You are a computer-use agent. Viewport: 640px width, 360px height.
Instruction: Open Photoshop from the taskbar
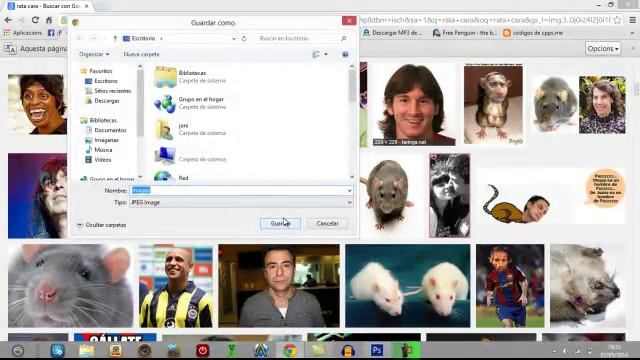point(377,350)
